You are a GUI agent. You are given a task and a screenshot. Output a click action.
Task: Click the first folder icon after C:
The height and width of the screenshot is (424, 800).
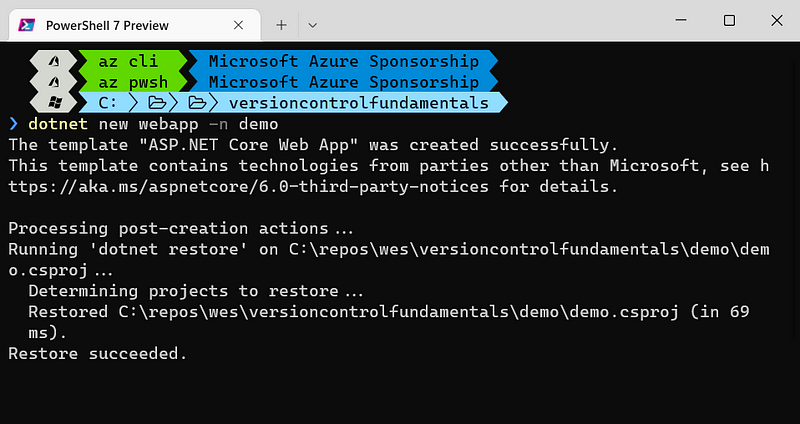click(157, 103)
